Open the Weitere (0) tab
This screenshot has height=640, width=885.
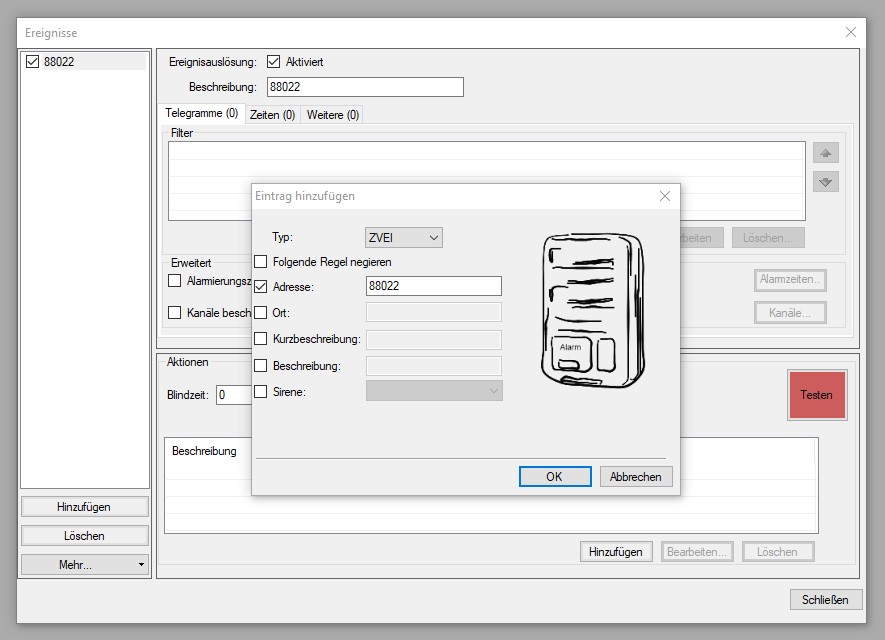[x=333, y=115]
